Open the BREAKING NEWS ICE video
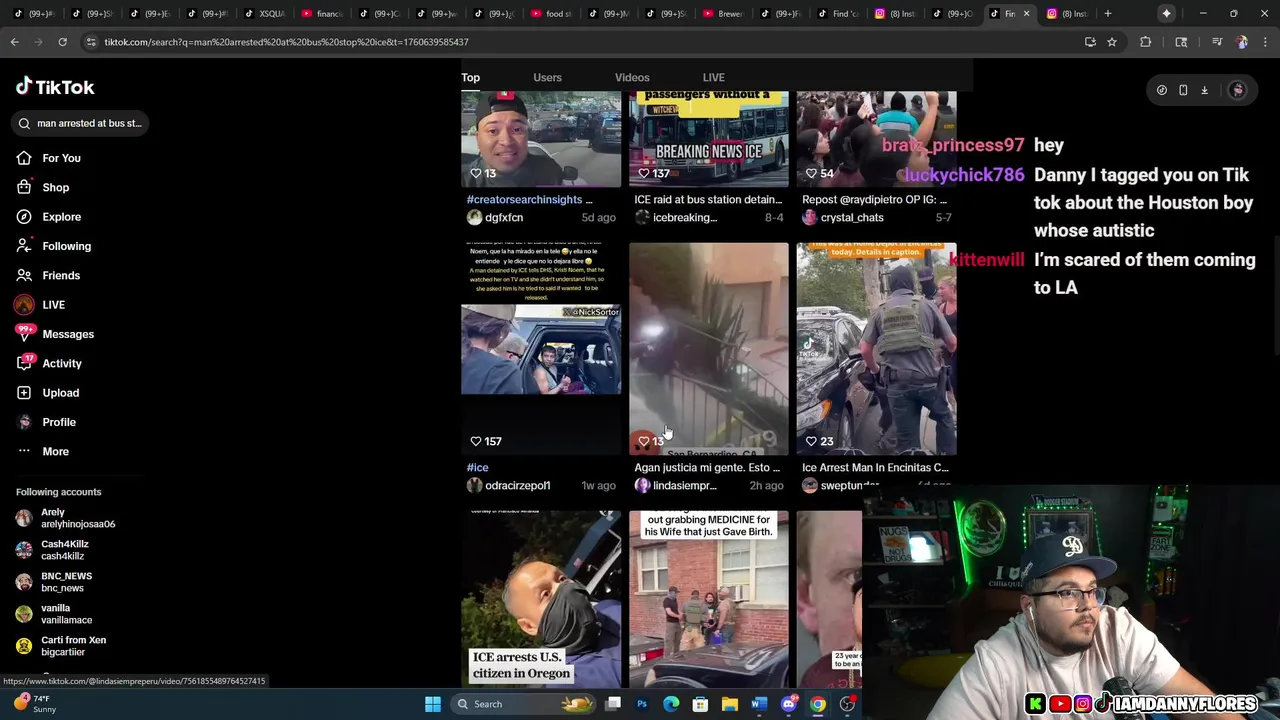The height and width of the screenshot is (720, 1280). [709, 139]
